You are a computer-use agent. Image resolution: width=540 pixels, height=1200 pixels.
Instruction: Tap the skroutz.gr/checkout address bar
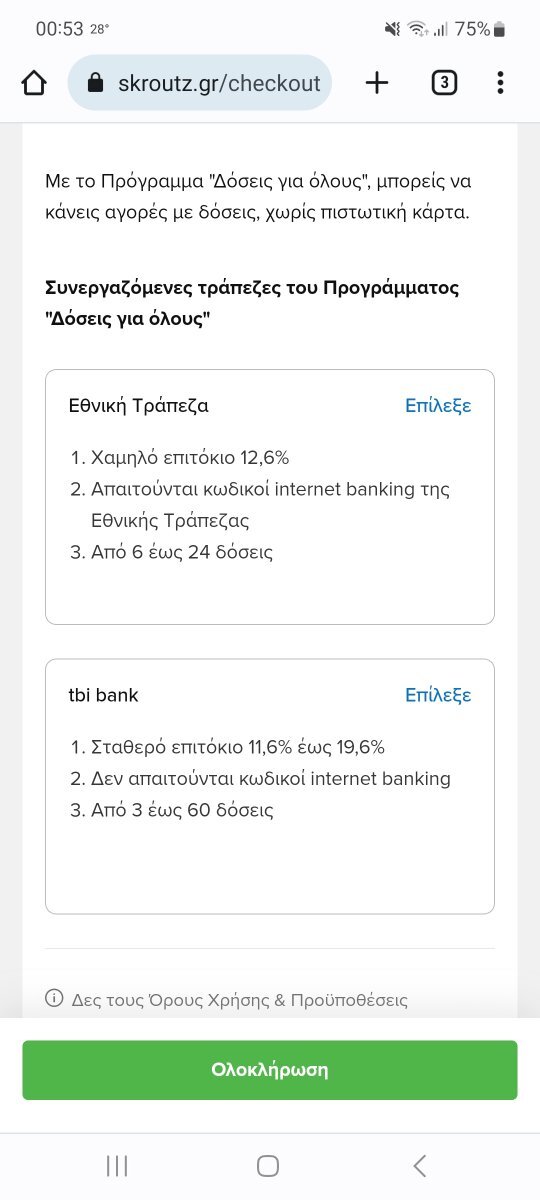point(200,83)
